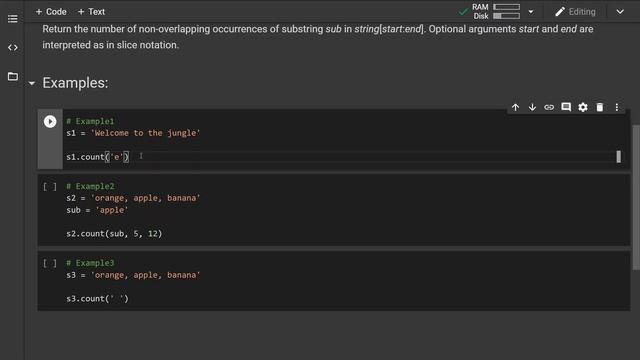Open the table of contents sidebar icon
This screenshot has height=360, width=640.
pyautogui.click(x=13, y=19)
